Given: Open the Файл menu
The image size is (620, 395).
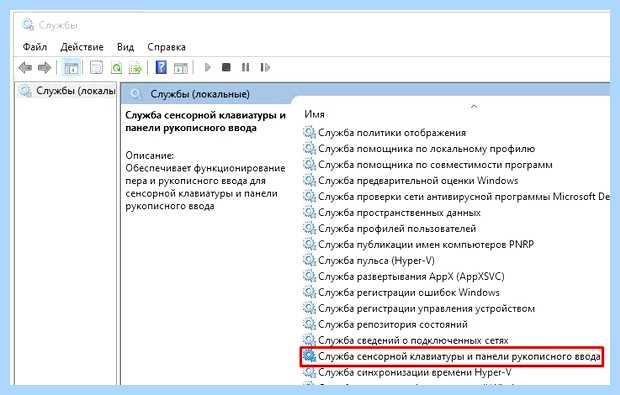Looking at the screenshot, I should point(35,47).
